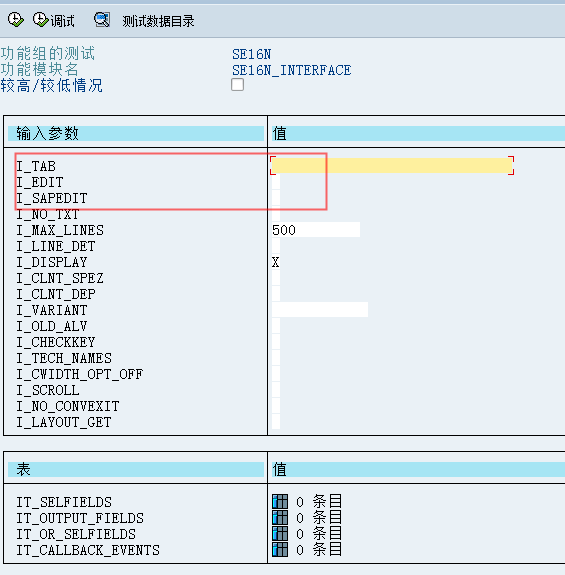Select the I_TAB parameter label
565x575 pixels.
(36, 166)
